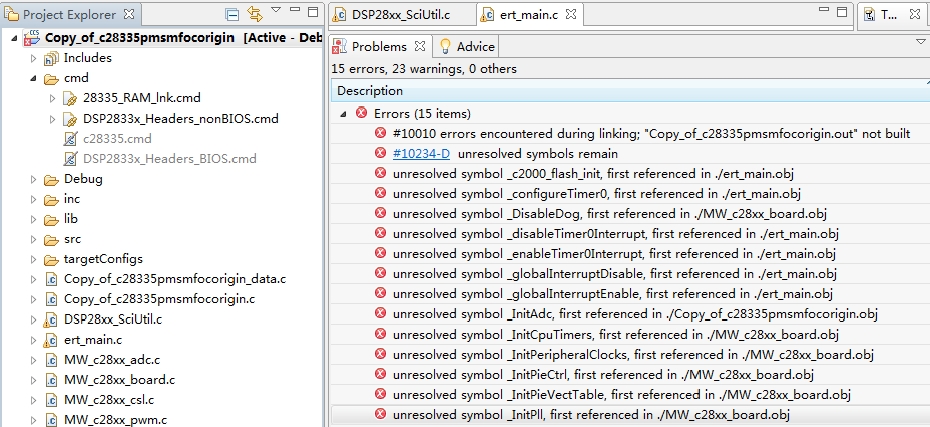Click the Description column header
This screenshot has height=427, width=930.
[x=370, y=91]
